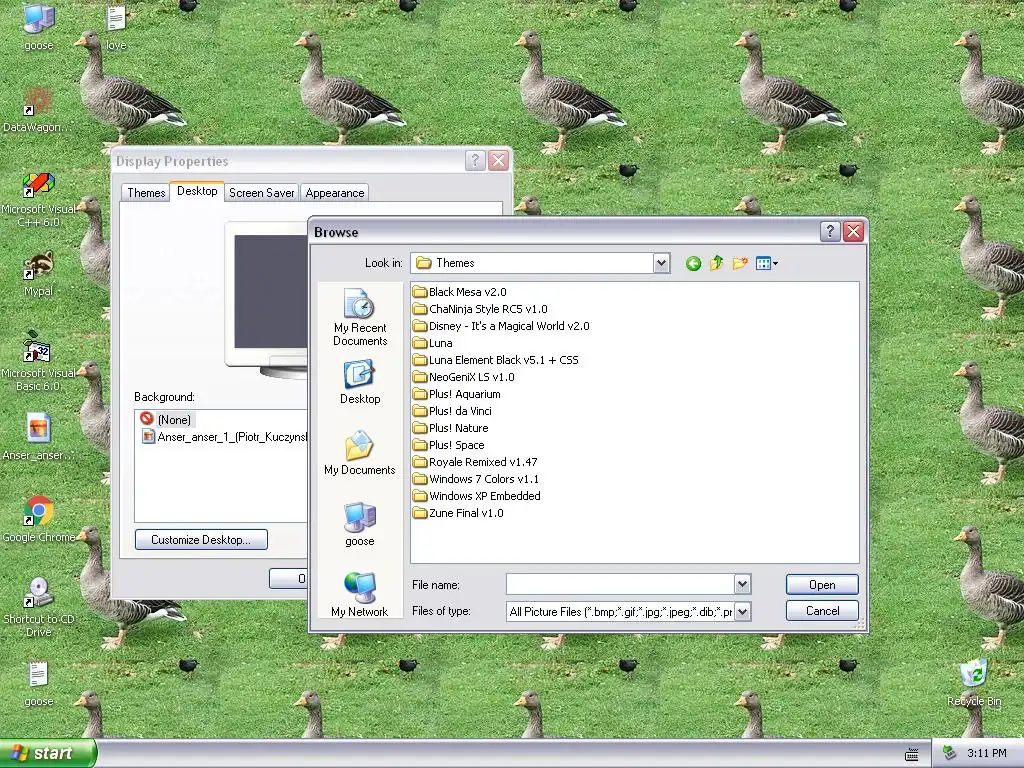Select Luna Element Black v5.1 + CSS folder

(x=496, y=360)
